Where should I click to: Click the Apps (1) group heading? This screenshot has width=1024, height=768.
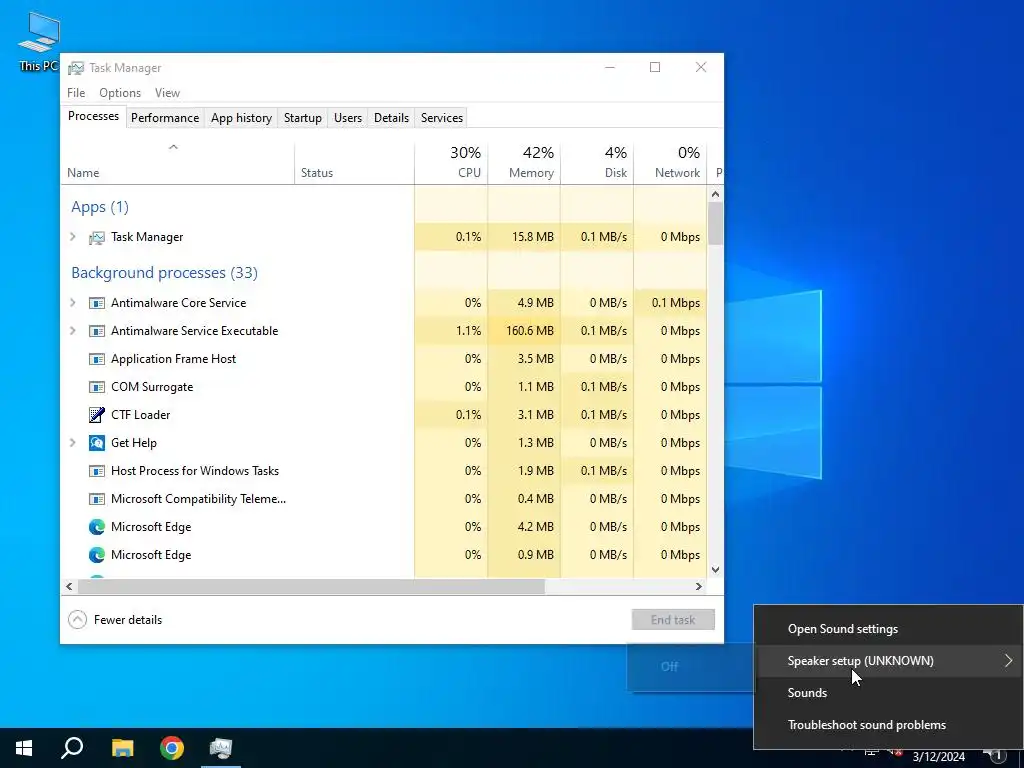click(x=100, y=207)
